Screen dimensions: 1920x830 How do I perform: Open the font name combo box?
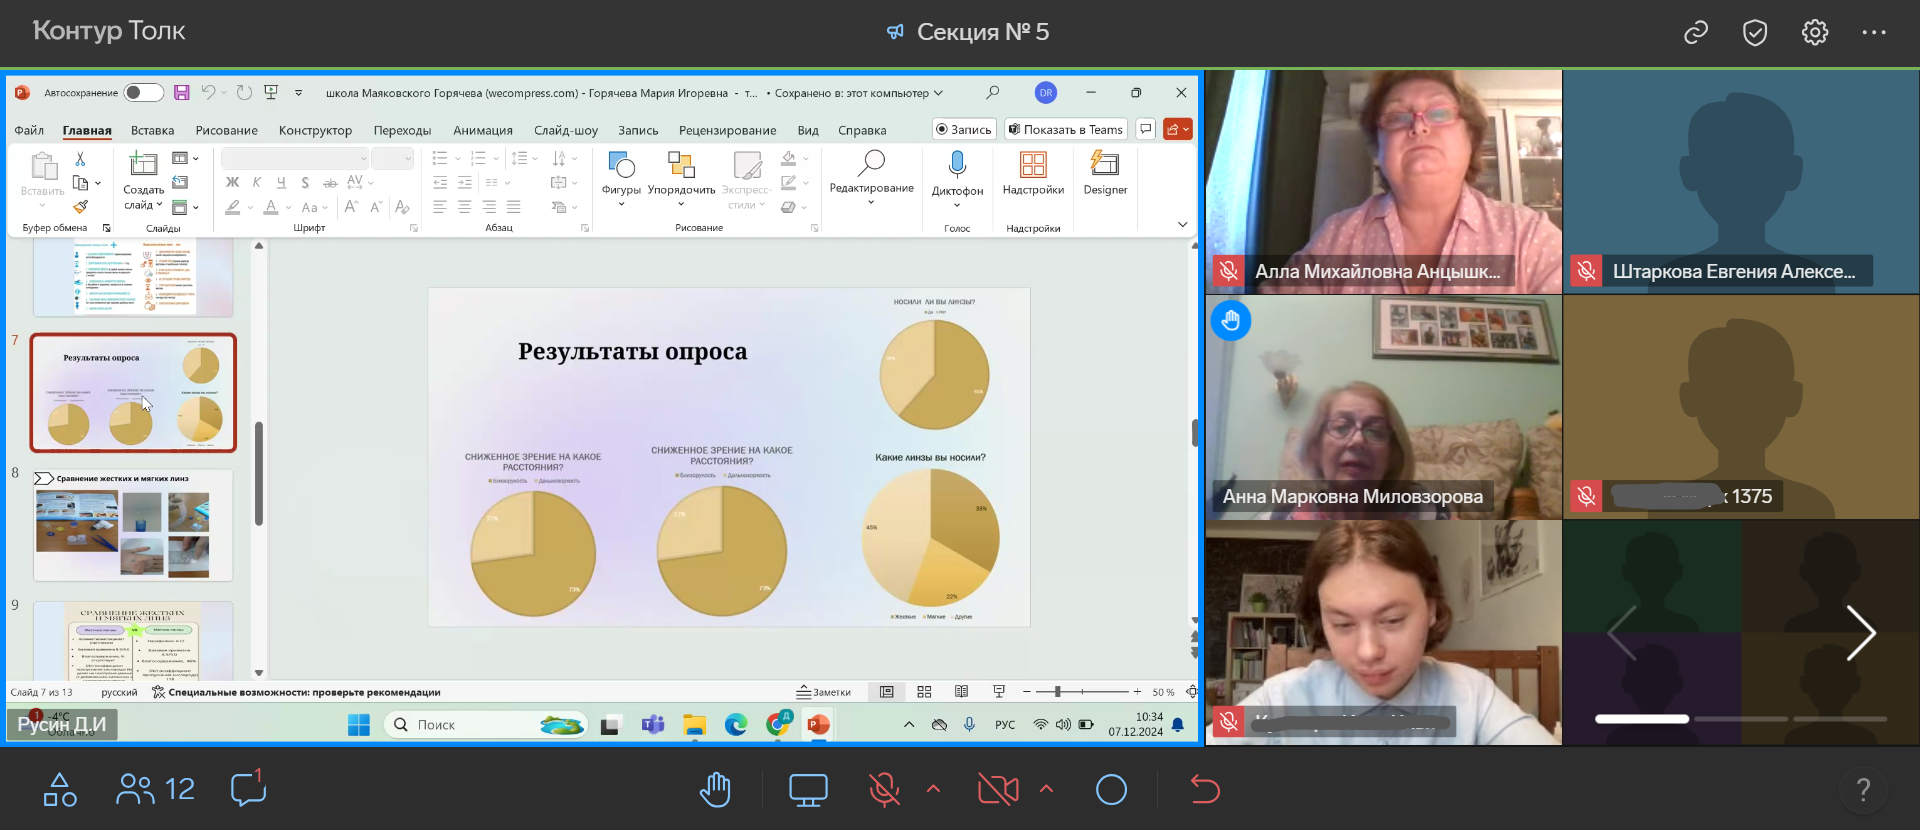tap(294, 159)
